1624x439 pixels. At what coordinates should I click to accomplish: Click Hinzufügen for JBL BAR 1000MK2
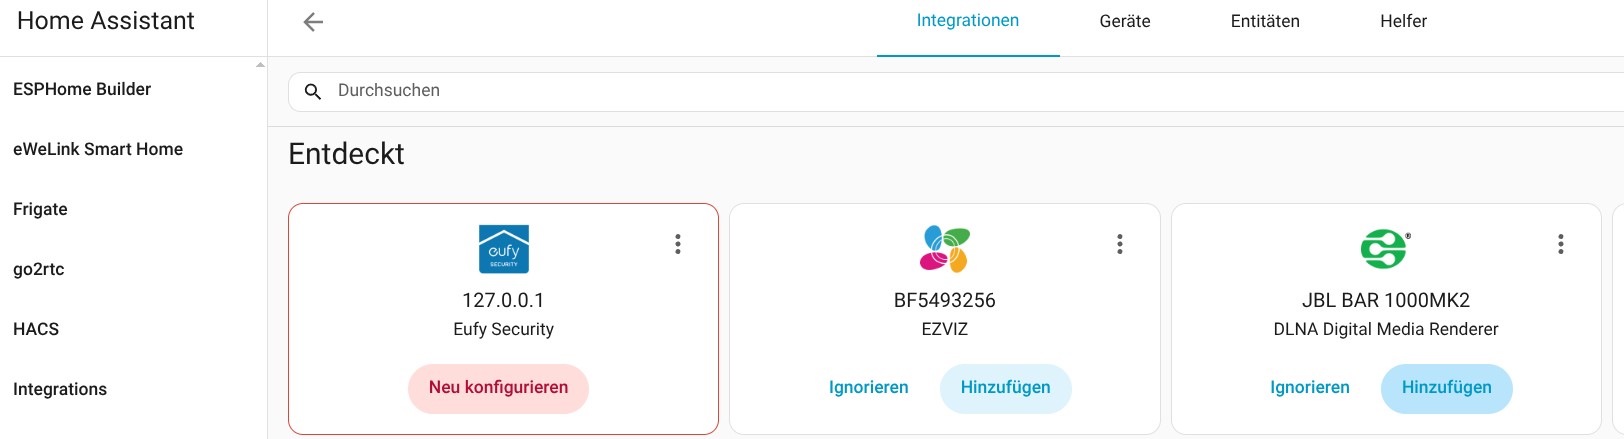(1446, 388)
